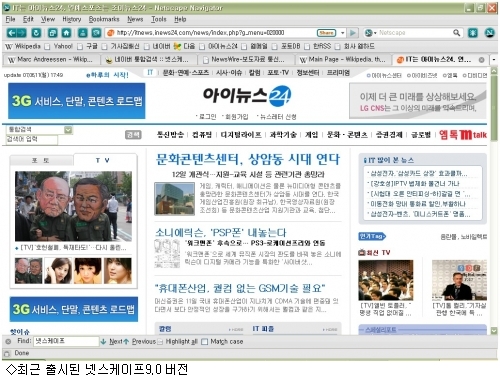The width and height of the screenshot is (500, 381).
Task: Click Next in the Find bar
Action: click(112, 342)
